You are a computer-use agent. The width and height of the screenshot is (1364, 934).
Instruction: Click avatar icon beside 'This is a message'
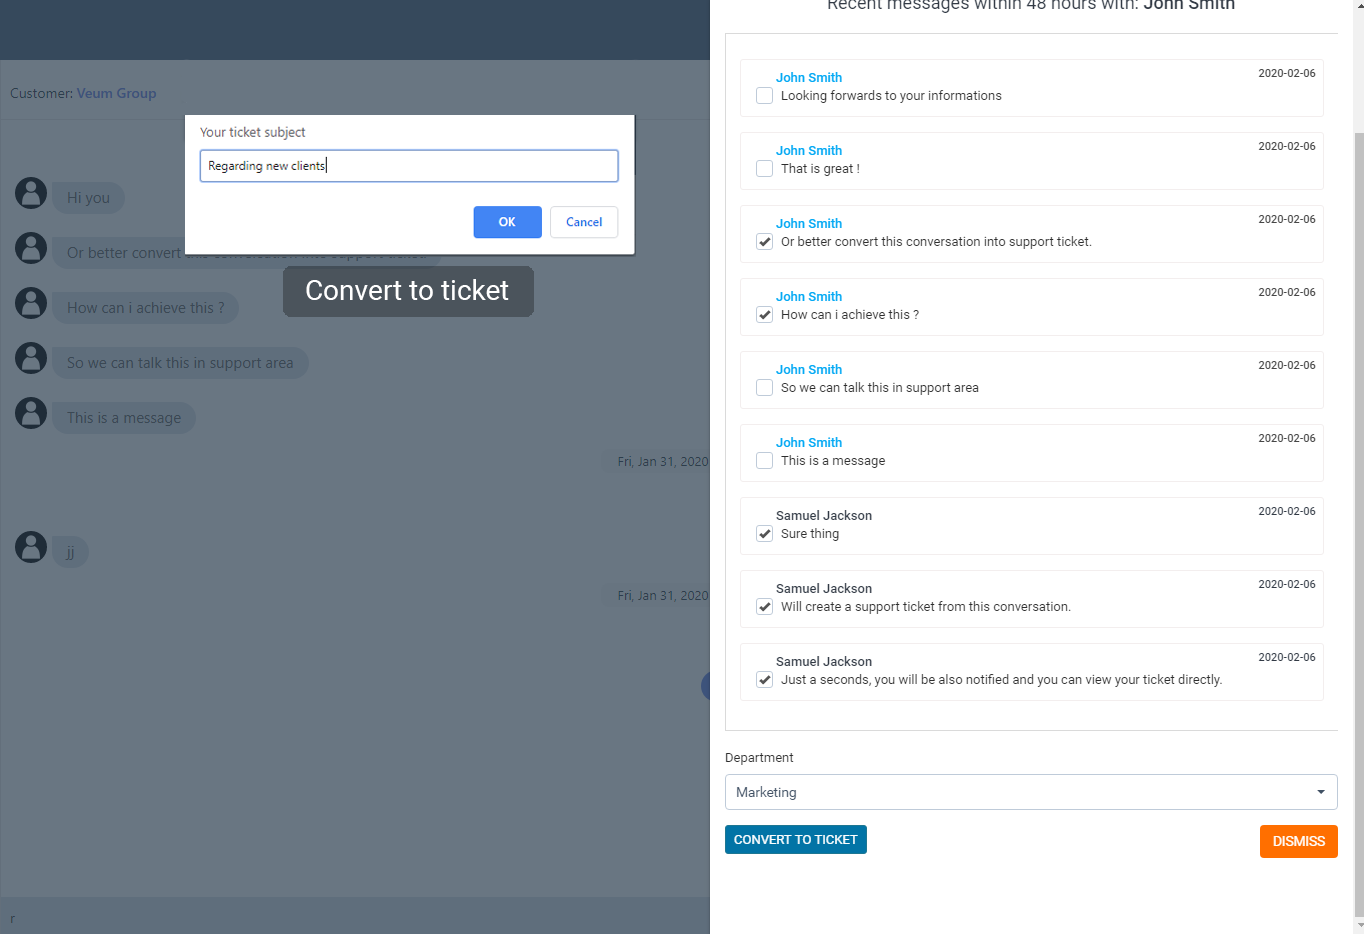[31, 413]
